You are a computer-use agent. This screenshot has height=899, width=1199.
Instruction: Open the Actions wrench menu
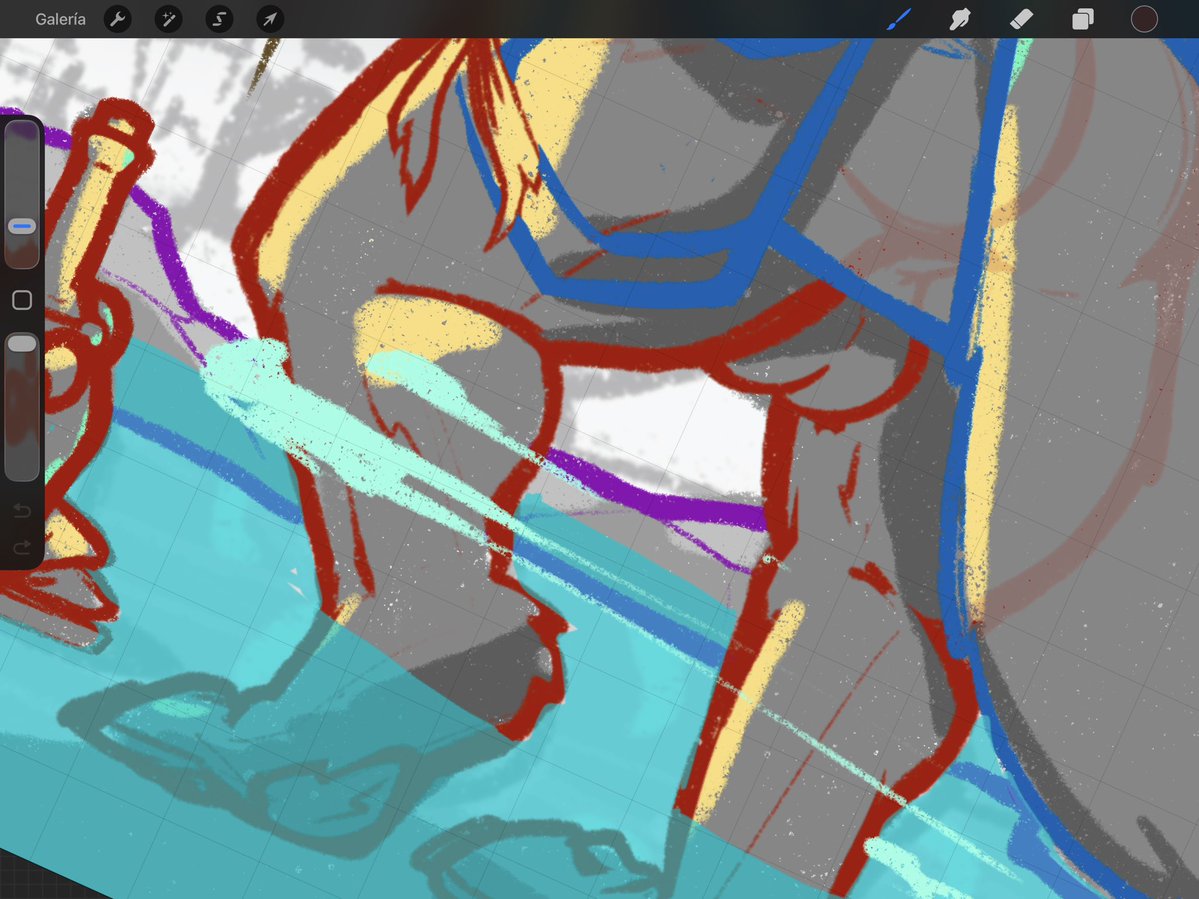[x=117, y=19]
